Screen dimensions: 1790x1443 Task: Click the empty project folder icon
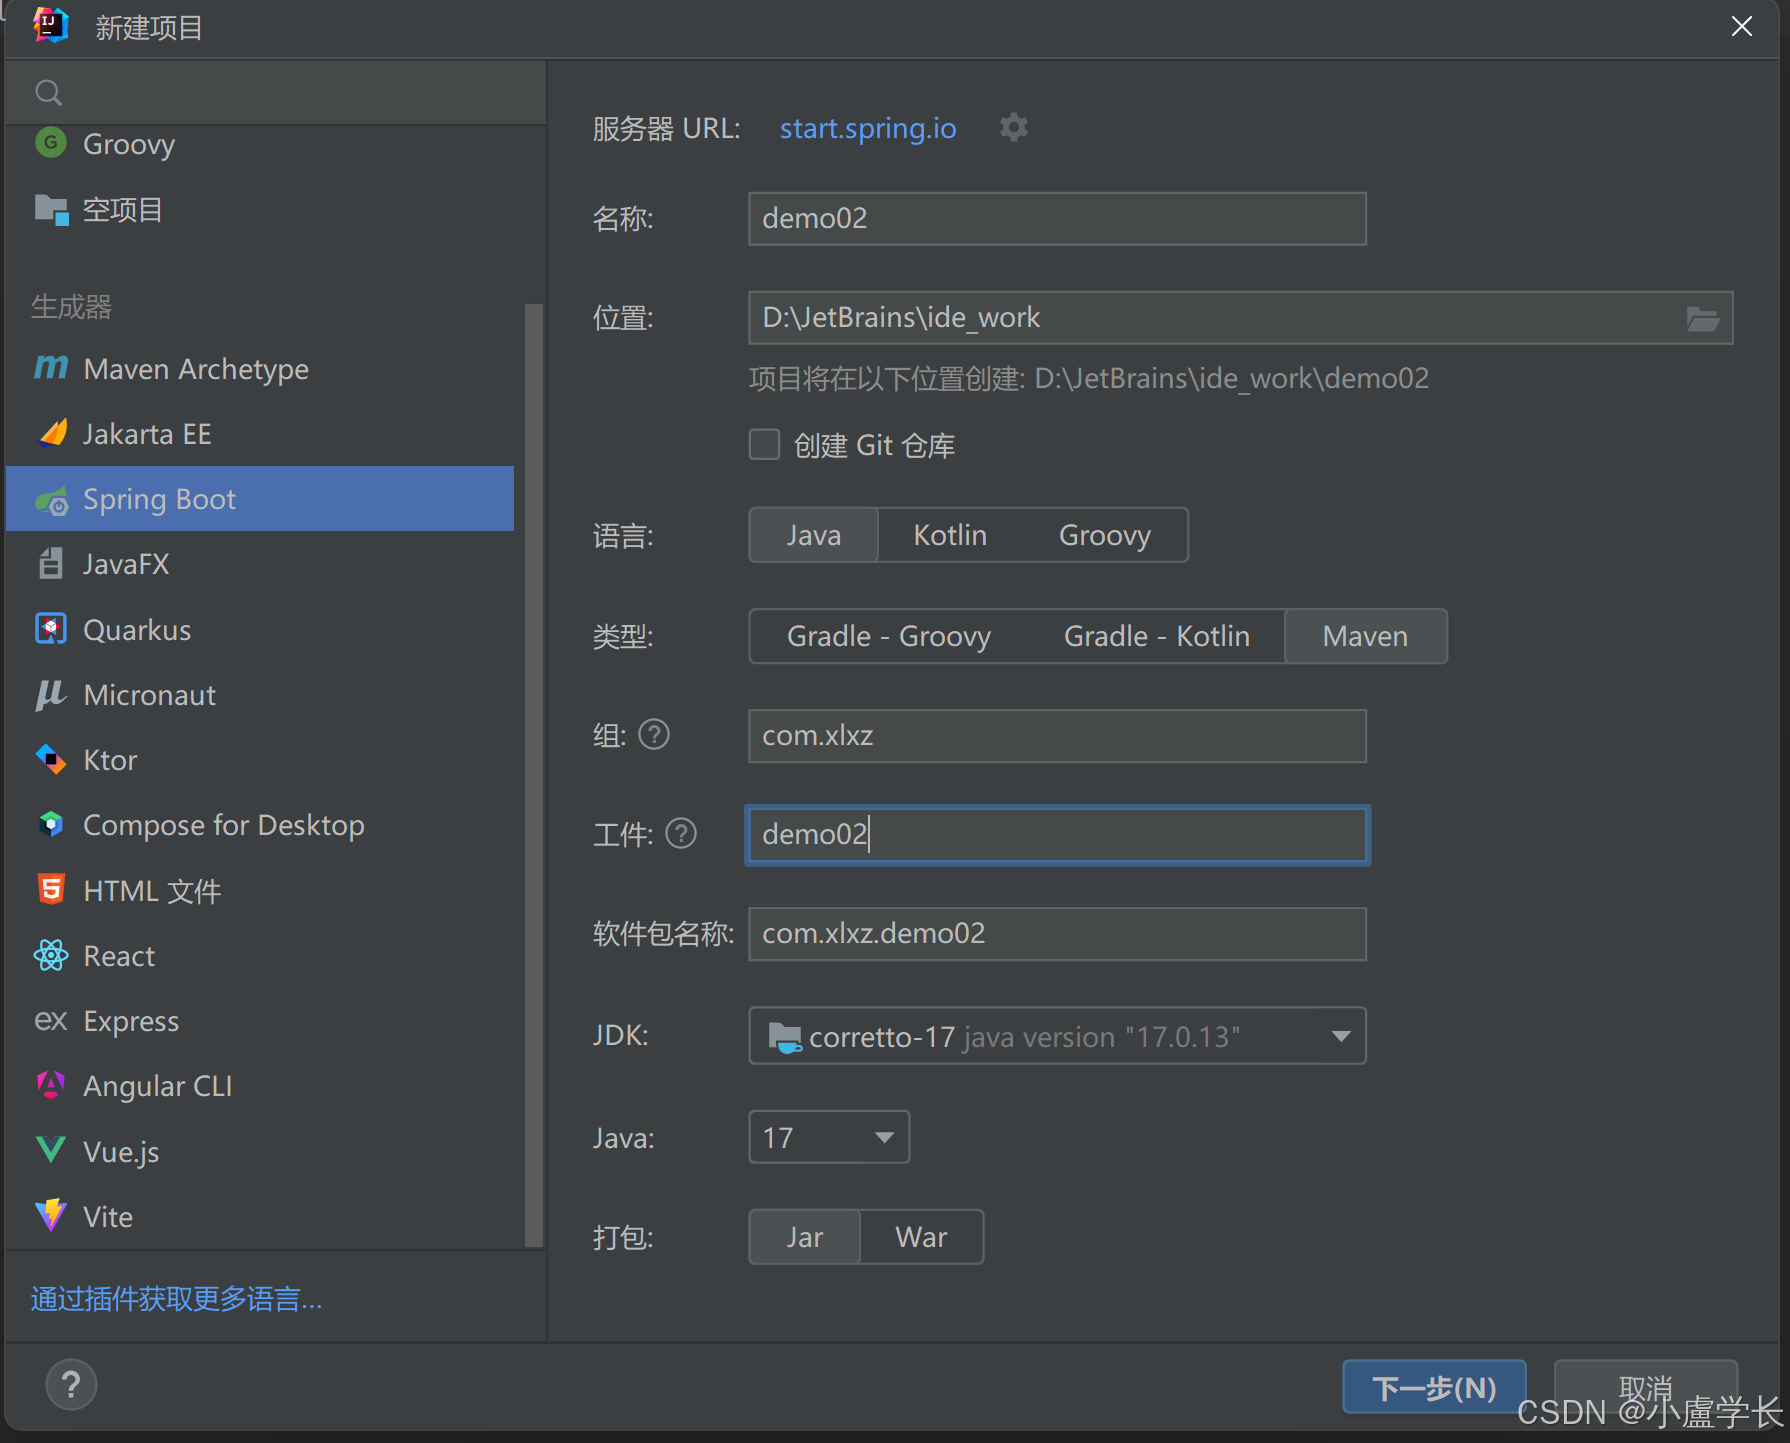pyautogui.click(x=51, y=209)
